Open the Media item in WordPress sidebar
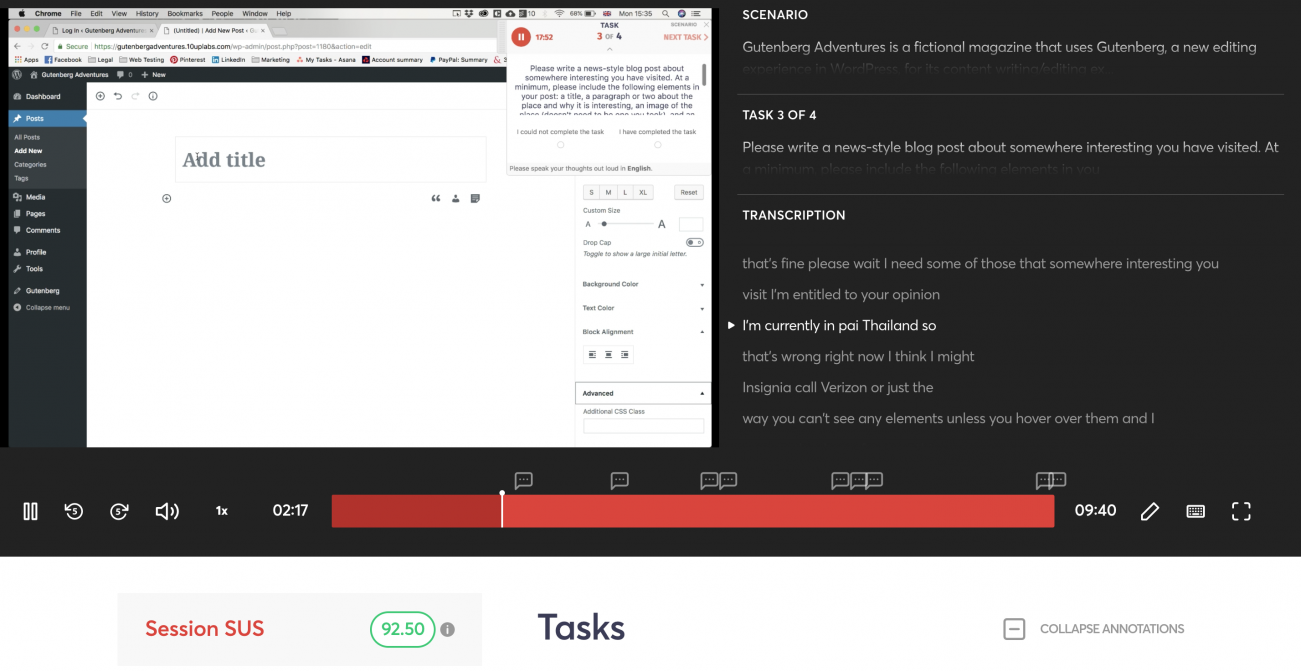The width and height of the screenshot is (1301, 671). (35, 197)
